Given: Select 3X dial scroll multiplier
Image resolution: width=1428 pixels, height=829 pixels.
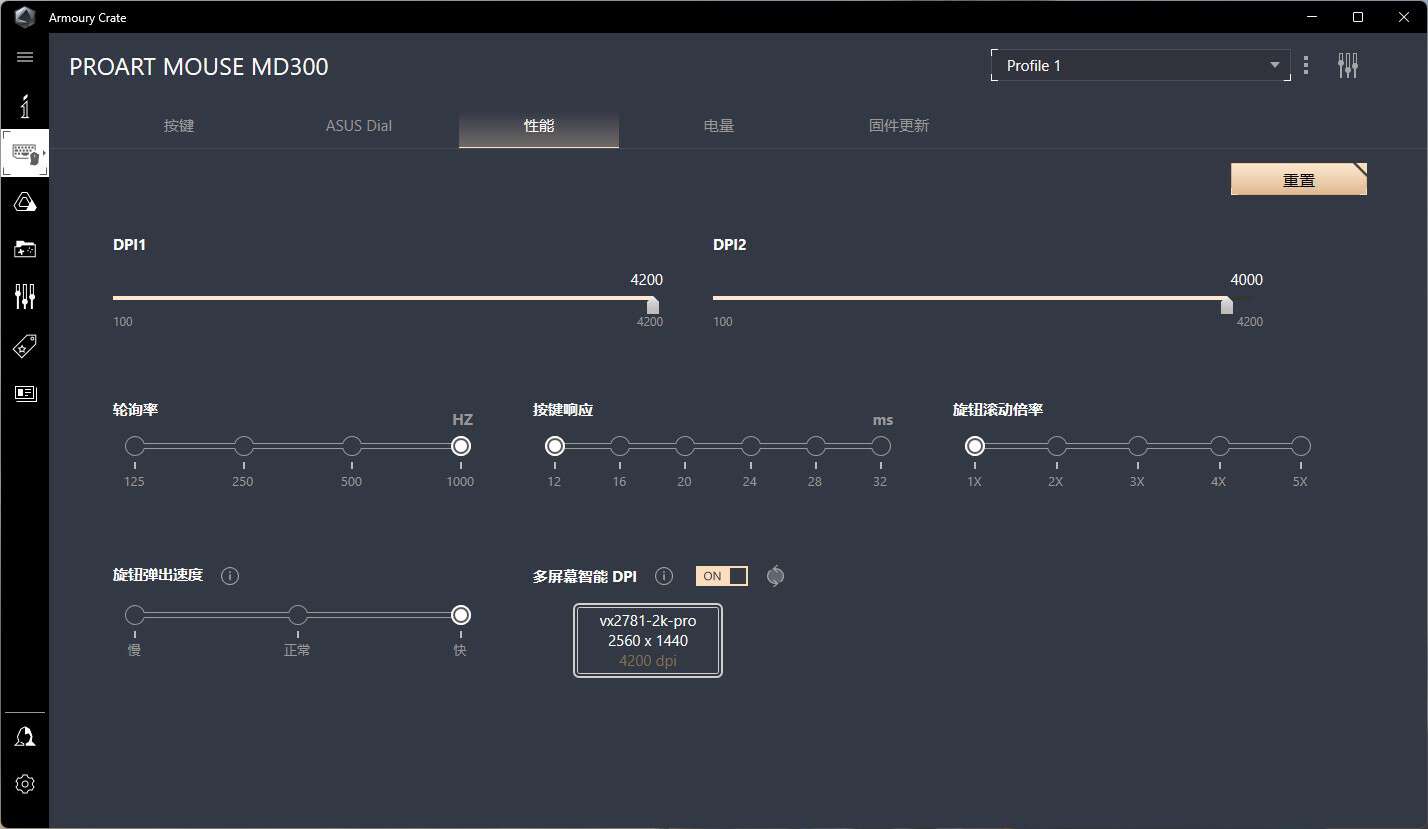Looking at the screenshot, I should pos(1137,446).
